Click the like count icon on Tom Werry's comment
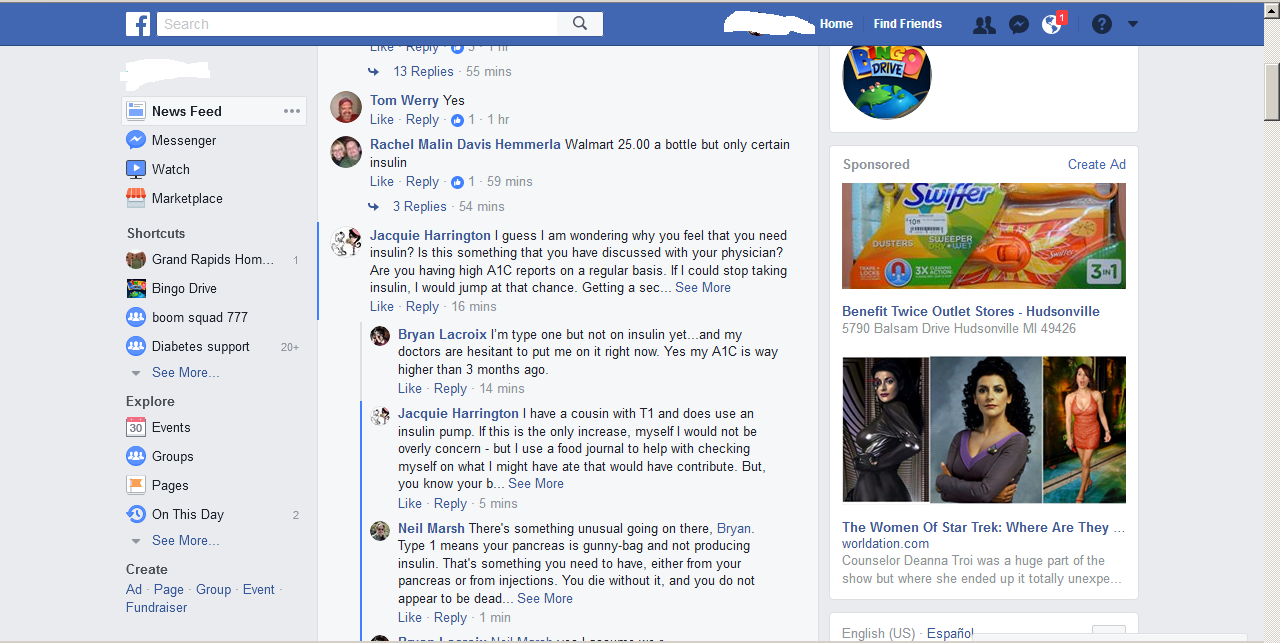 [458, 120]
